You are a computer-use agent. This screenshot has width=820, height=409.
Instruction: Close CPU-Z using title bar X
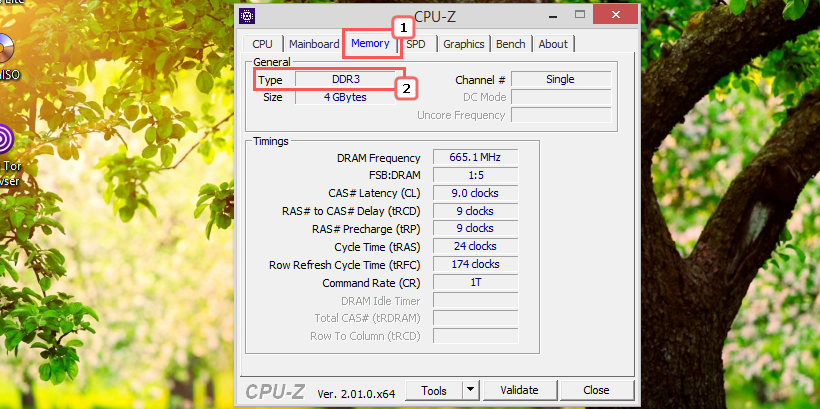pos(616,14)
